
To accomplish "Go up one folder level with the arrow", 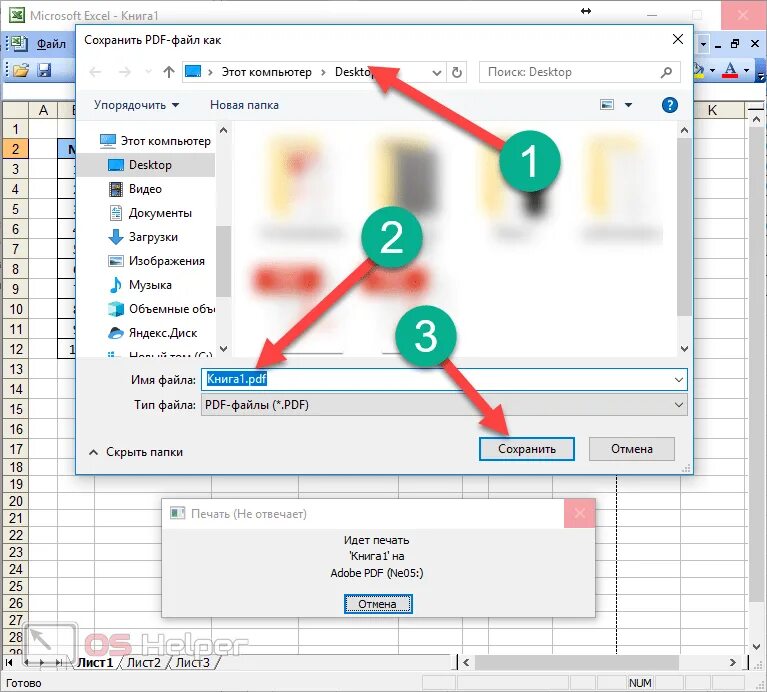I will coord(169,72).
